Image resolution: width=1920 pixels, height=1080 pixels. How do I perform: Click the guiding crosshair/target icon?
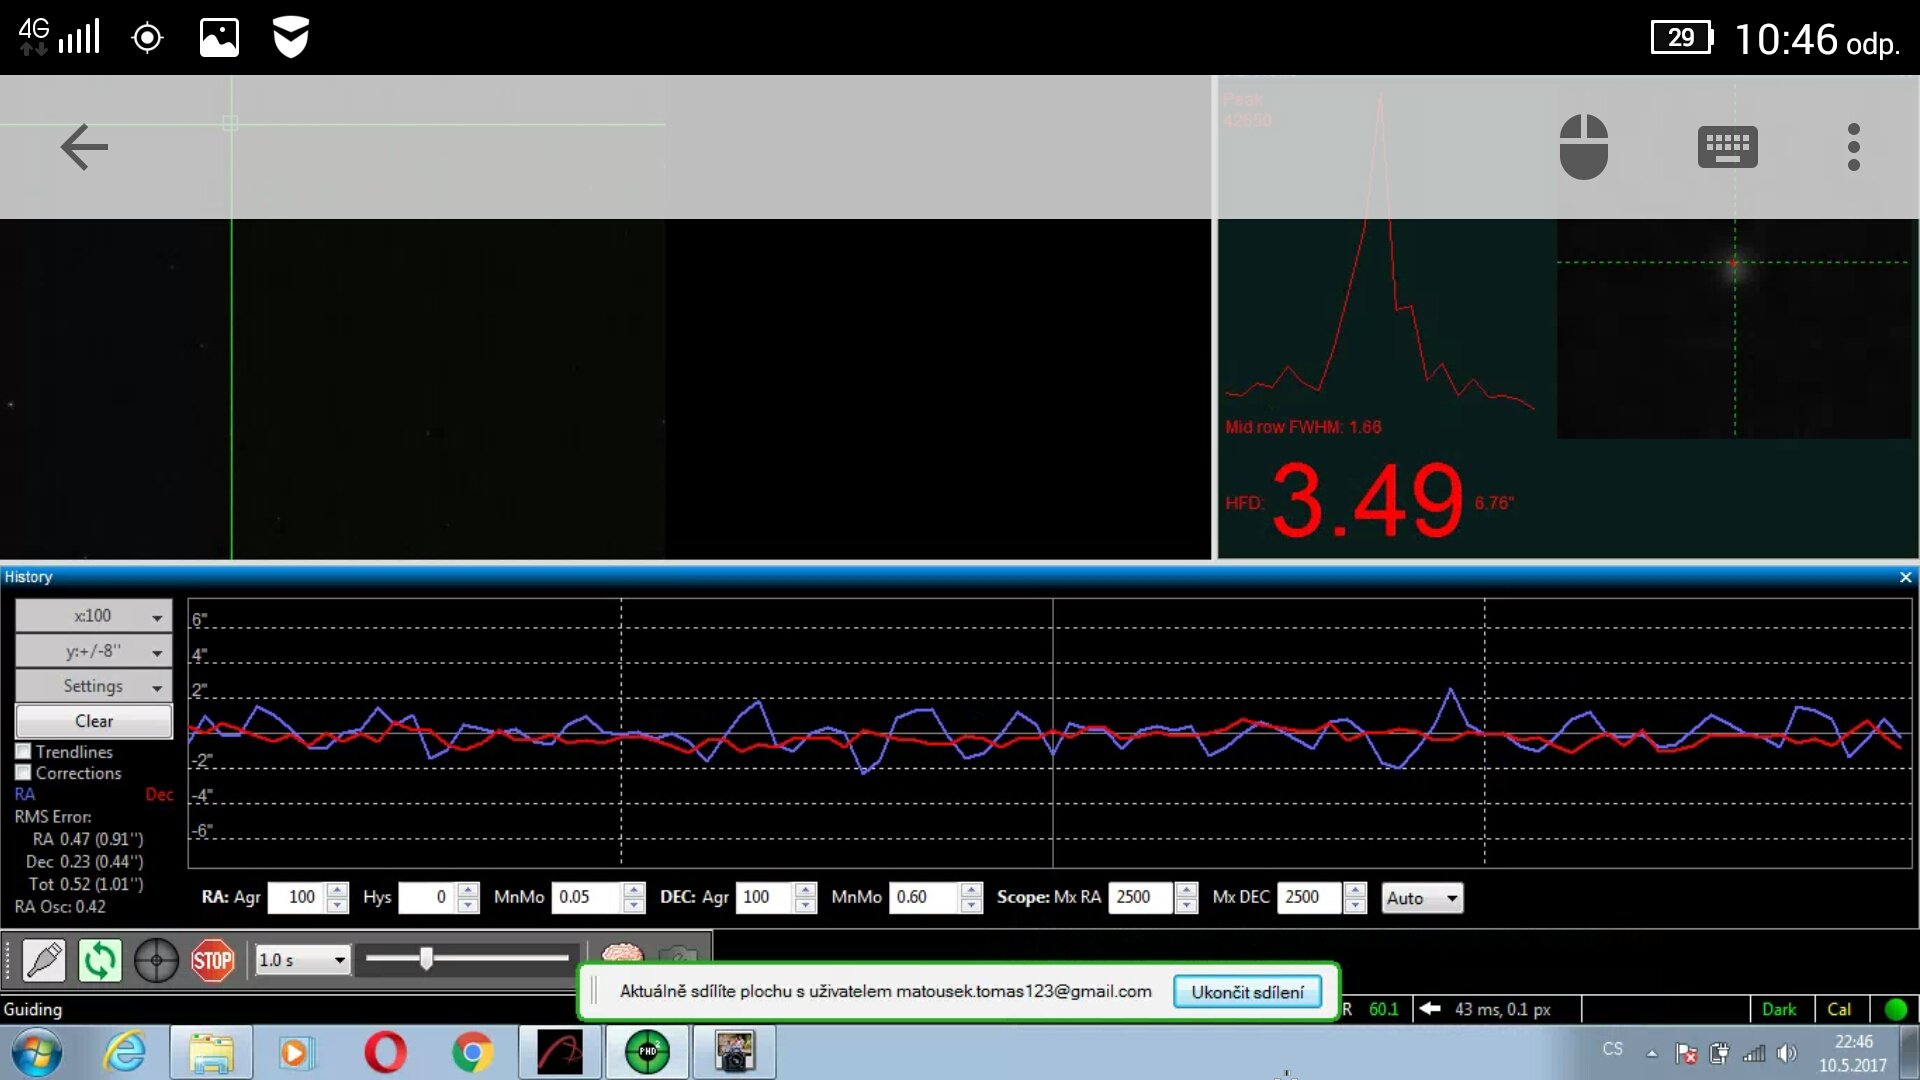coord(156,960)
